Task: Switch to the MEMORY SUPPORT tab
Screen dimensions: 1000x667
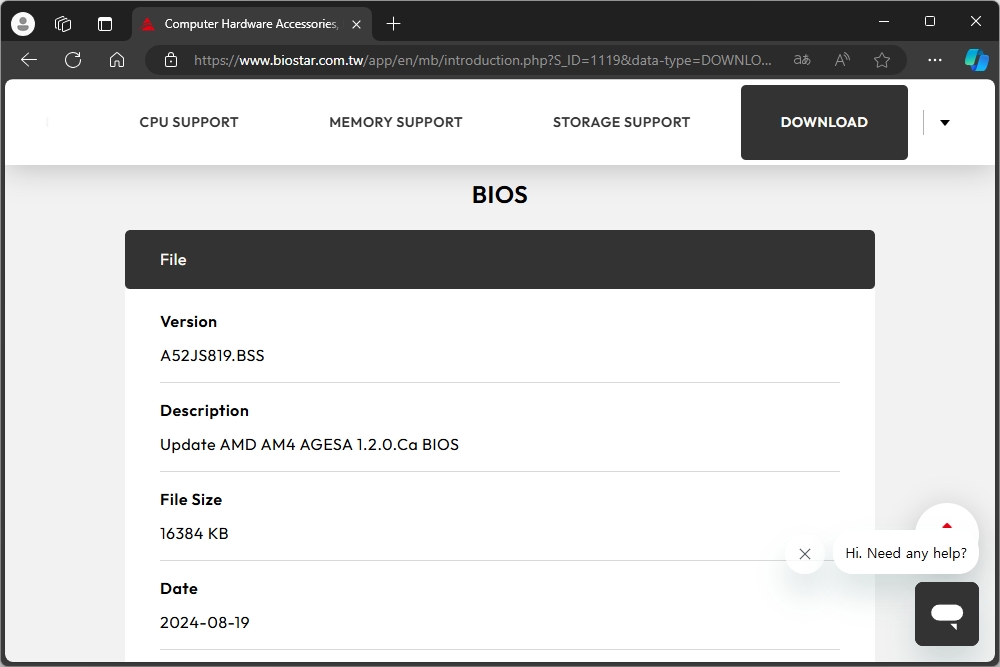Action: pos(395,122)
